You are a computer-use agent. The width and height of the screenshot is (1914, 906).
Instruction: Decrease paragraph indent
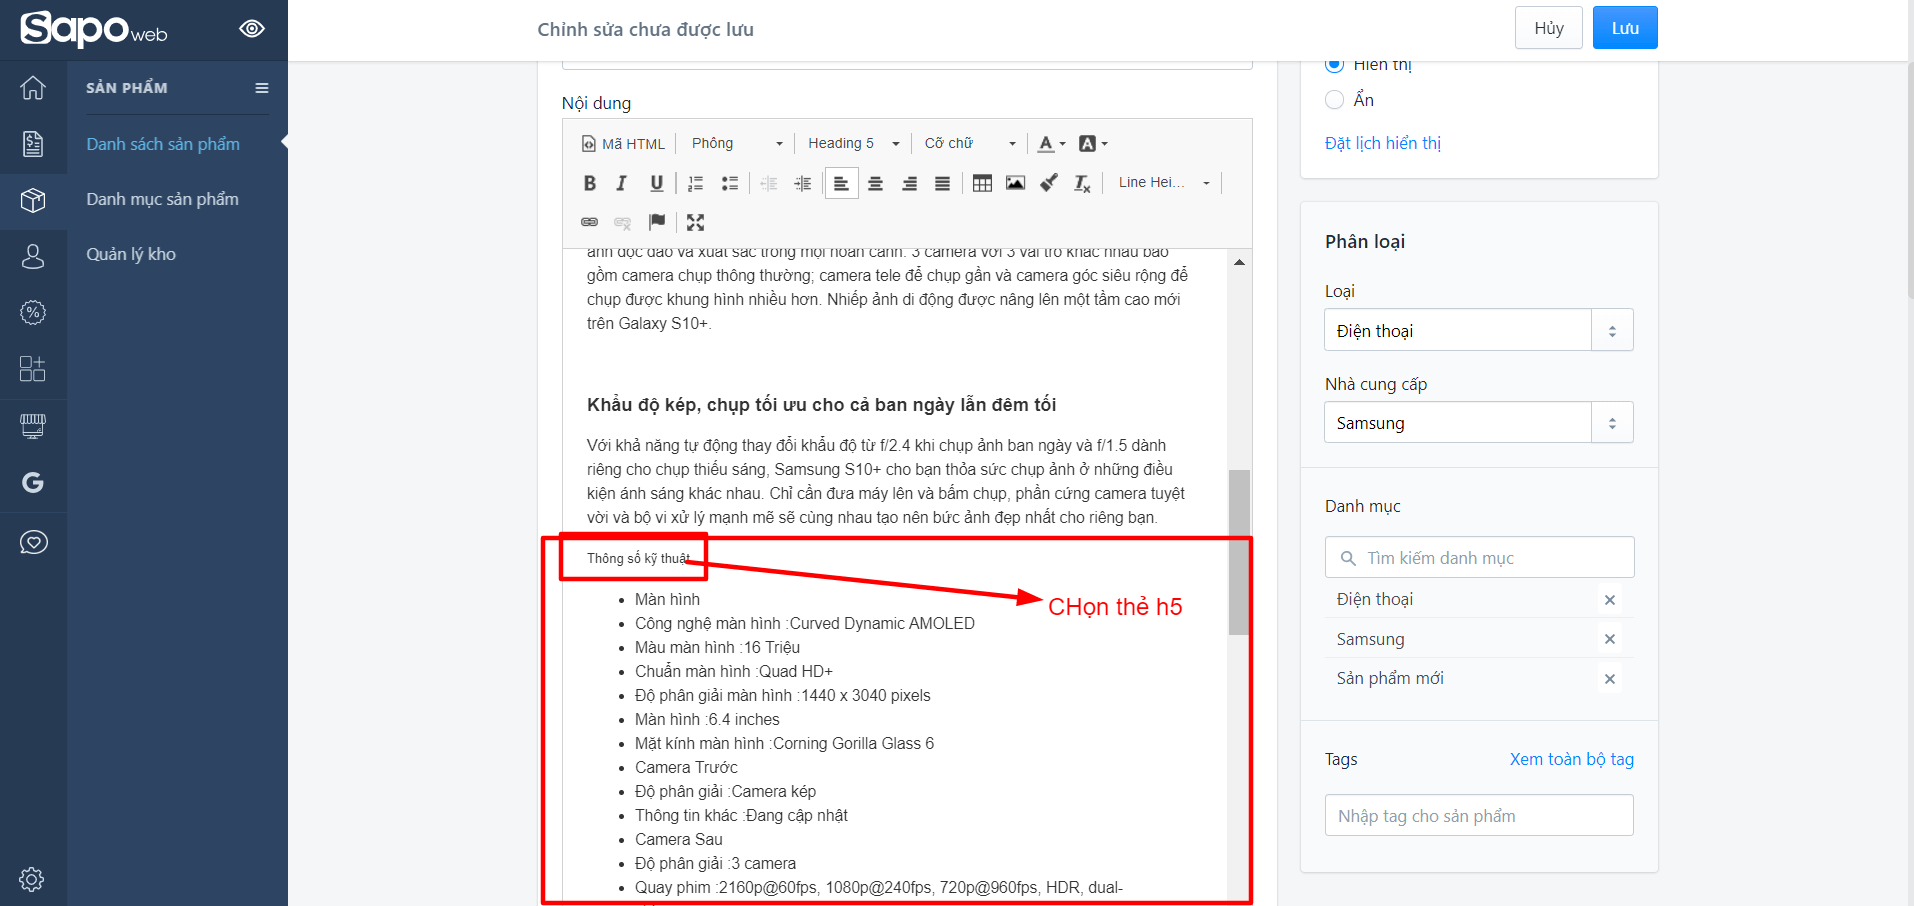769,183
